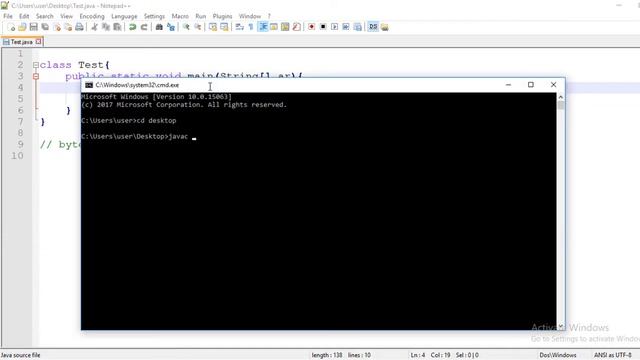Open the View menu
Viewport: 640px width, 360px height.
67,16
